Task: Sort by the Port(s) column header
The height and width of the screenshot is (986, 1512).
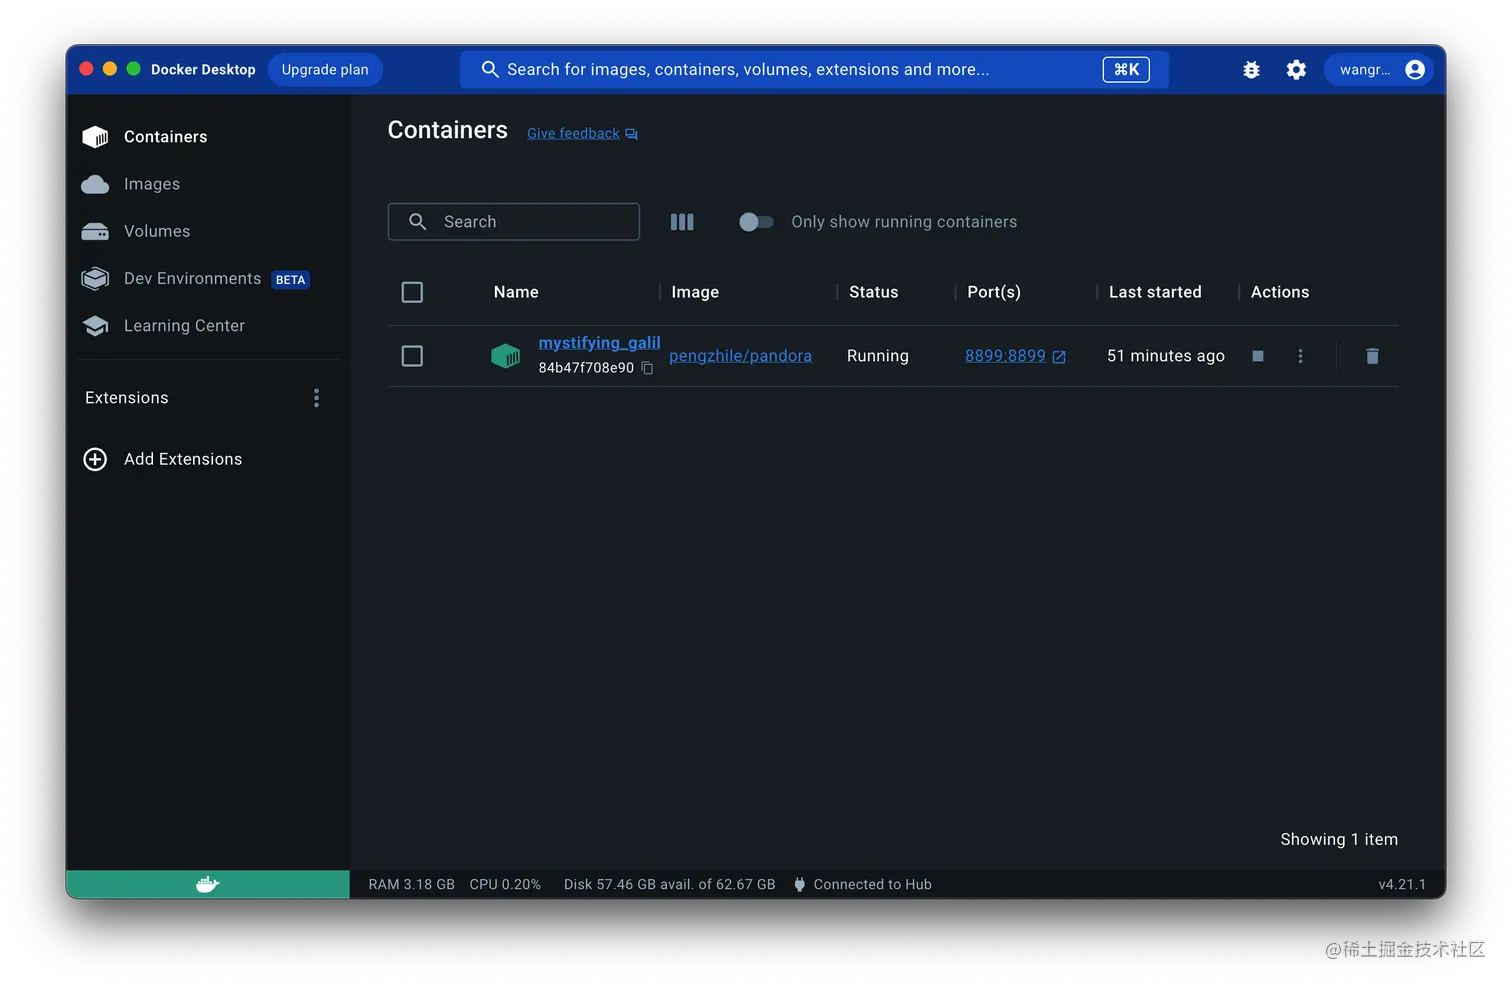Action: pyautogui.click(x=994, y=292)
